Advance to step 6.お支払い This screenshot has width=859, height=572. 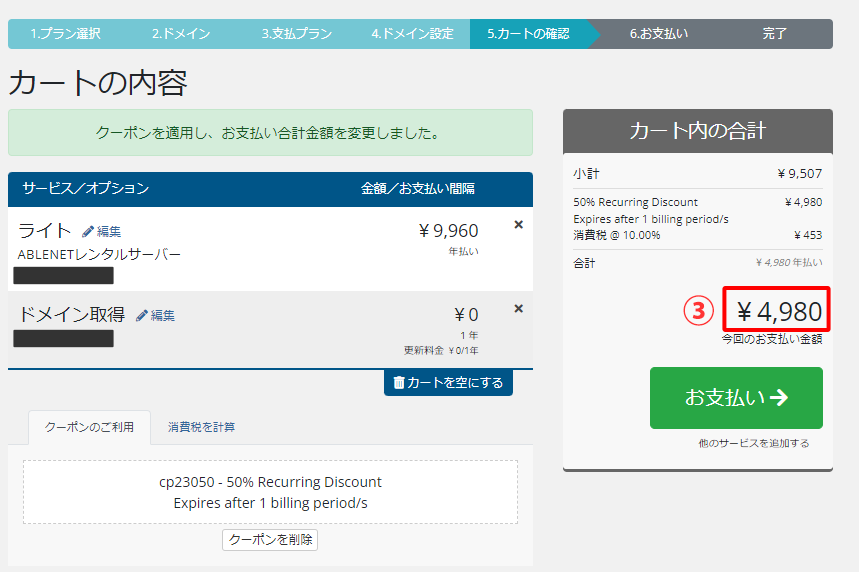658,34
